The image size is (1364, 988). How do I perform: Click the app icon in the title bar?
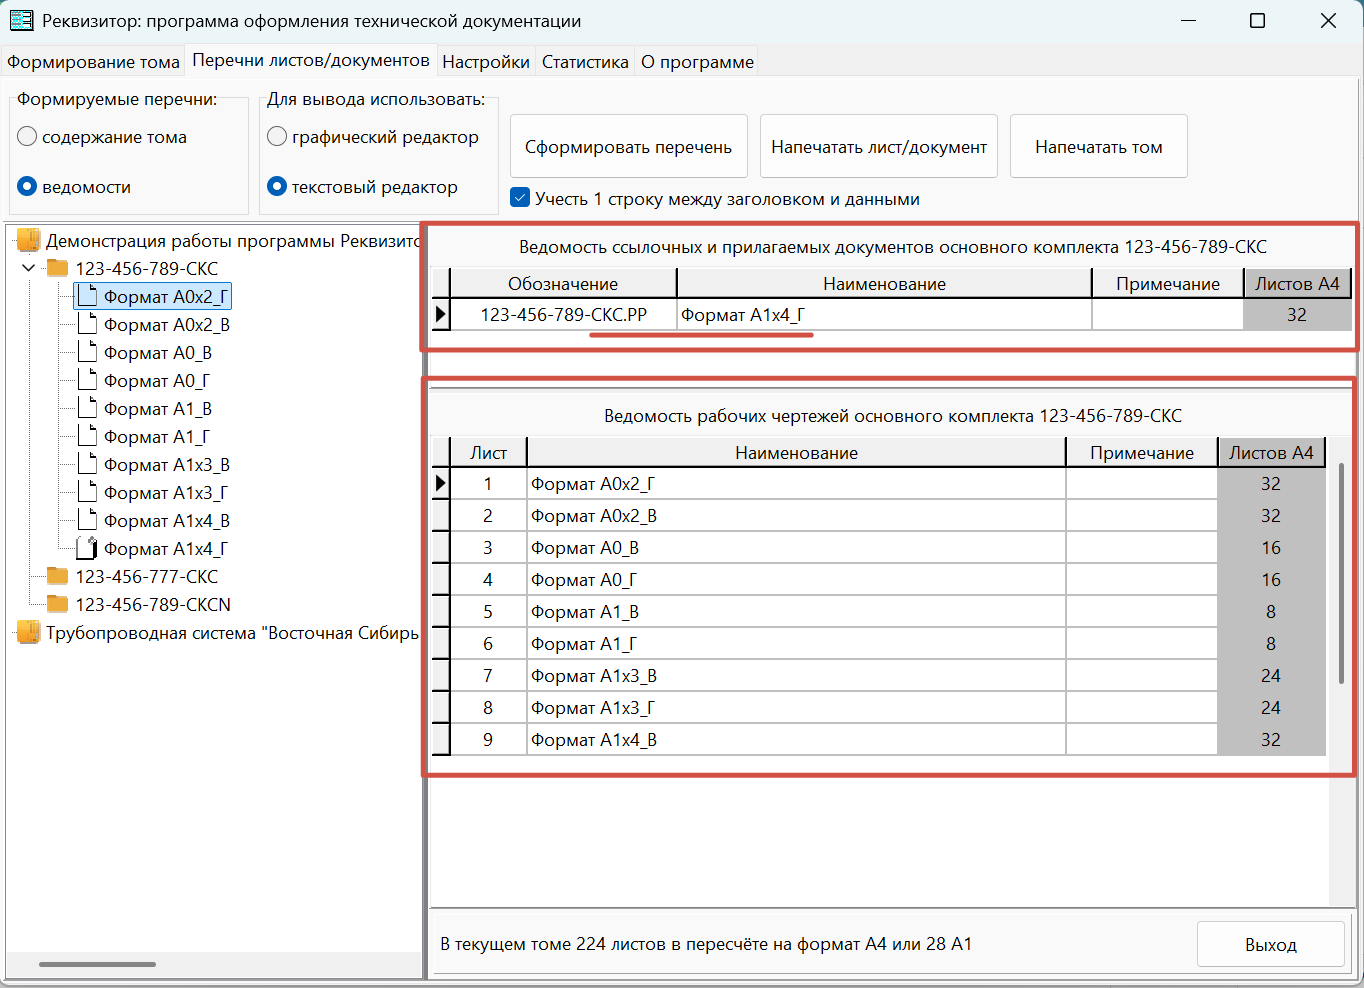(x=21, y=20)
